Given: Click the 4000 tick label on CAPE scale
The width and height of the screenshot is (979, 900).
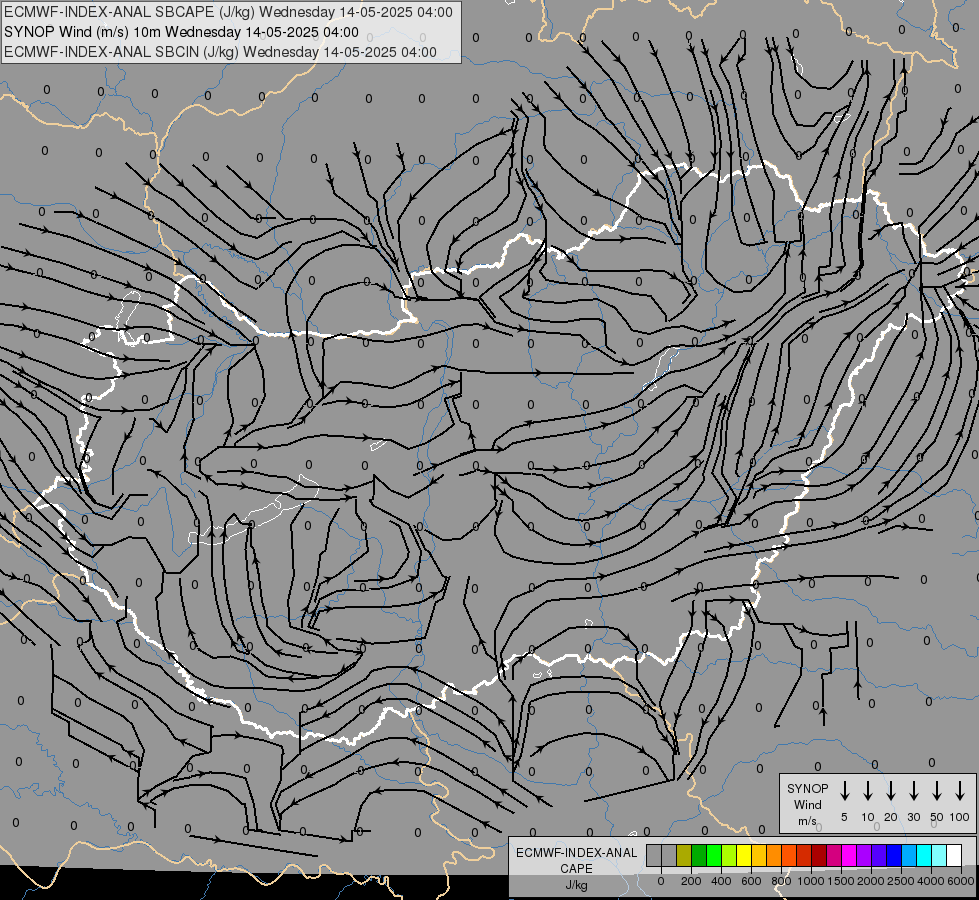Looking at the screenshot, I should (930, 881).
